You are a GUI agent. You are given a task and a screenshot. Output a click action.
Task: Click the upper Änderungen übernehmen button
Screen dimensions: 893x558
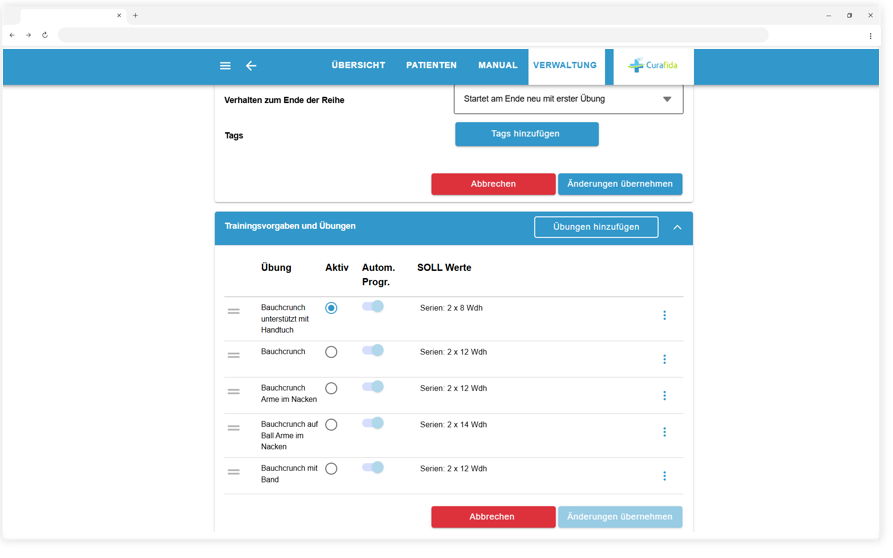click(620, 184)
